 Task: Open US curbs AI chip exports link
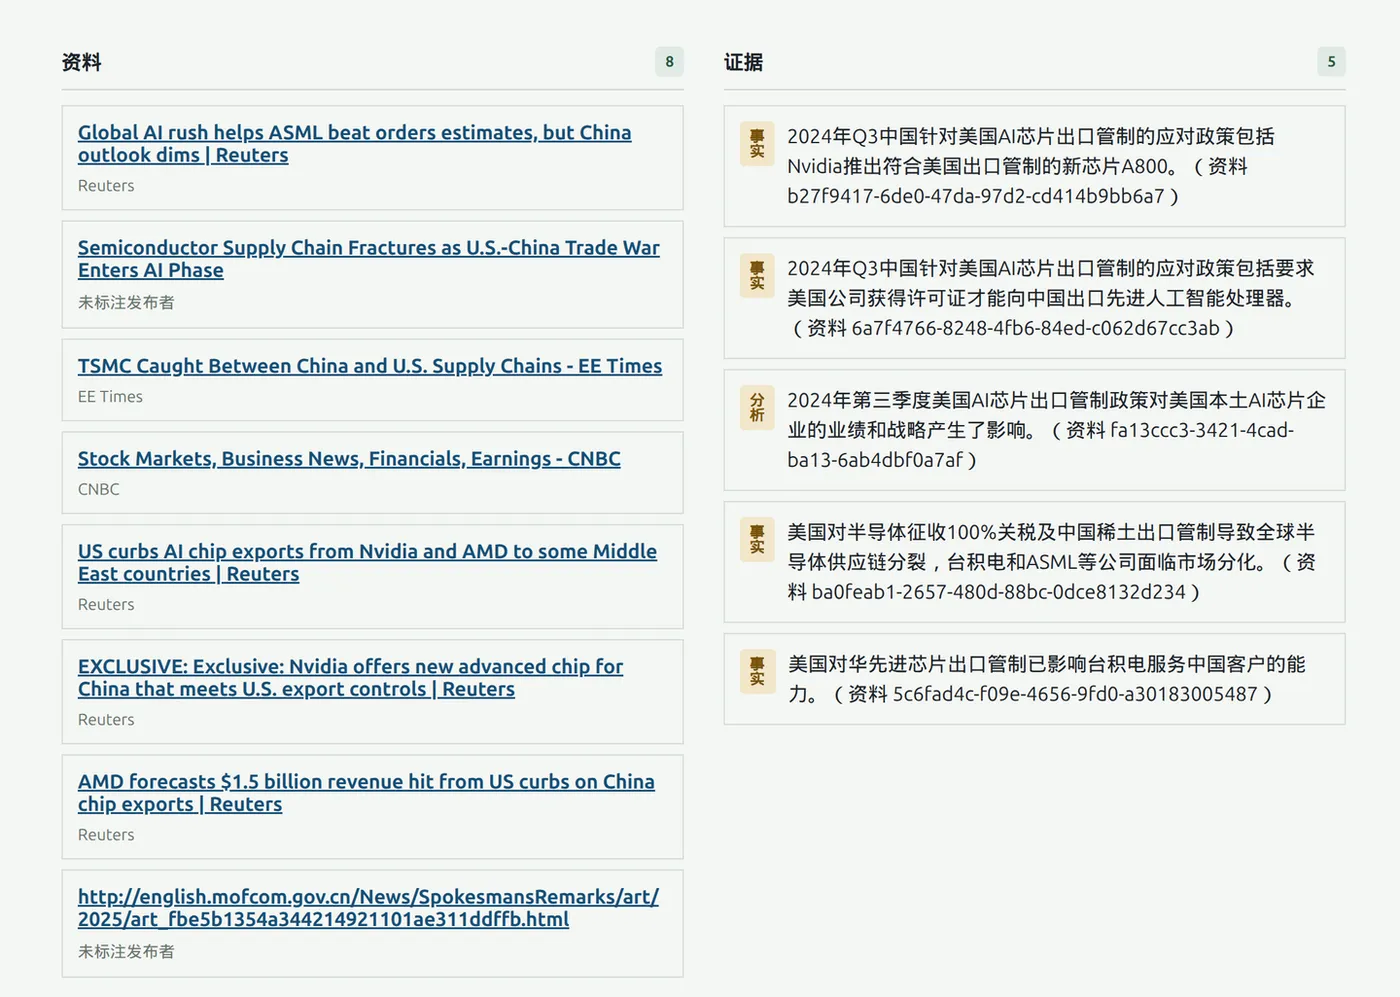[367, 563]
